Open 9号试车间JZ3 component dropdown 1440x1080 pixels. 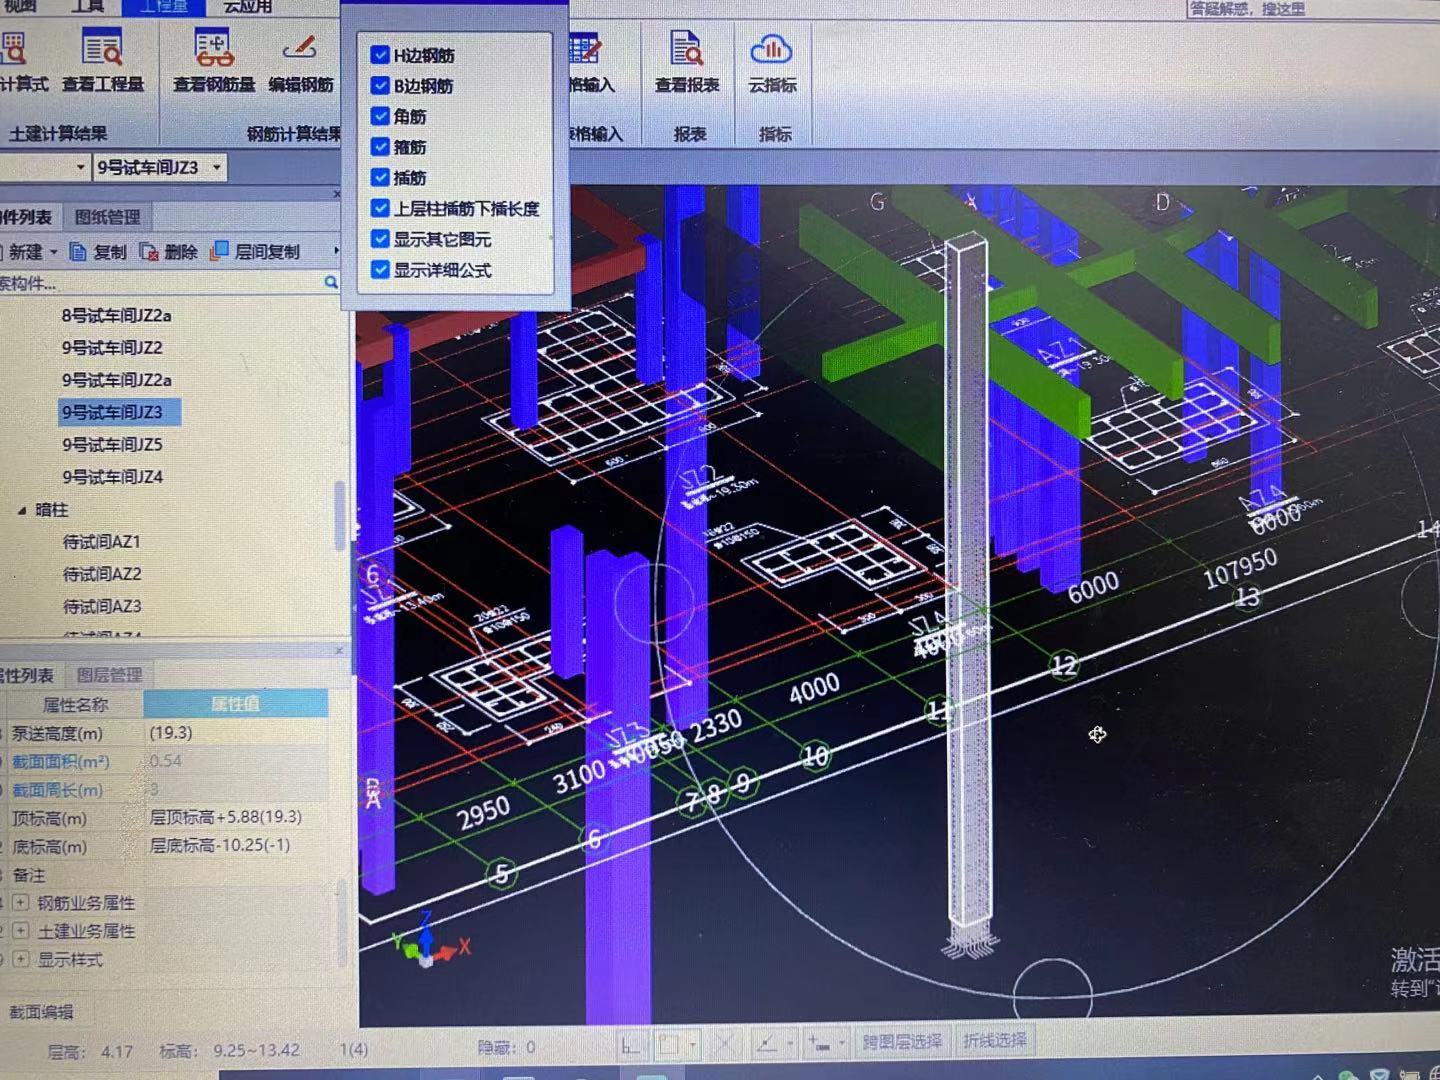pos(217,167)
